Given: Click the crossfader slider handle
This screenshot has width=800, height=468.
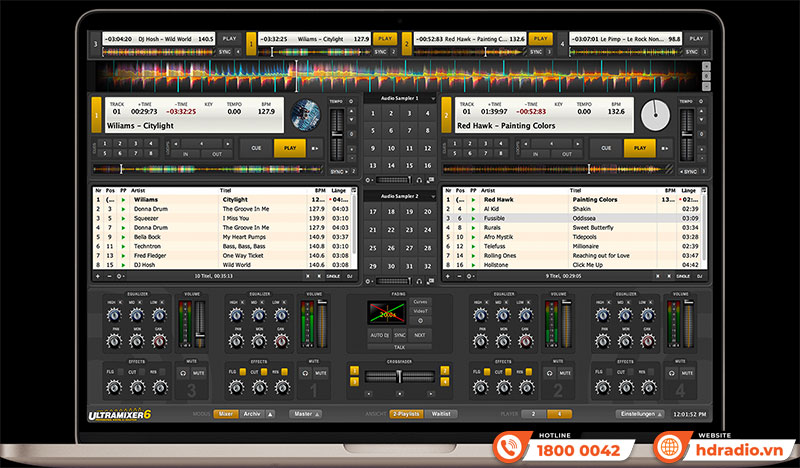Looking at the screenshot, I should (399, 376).
